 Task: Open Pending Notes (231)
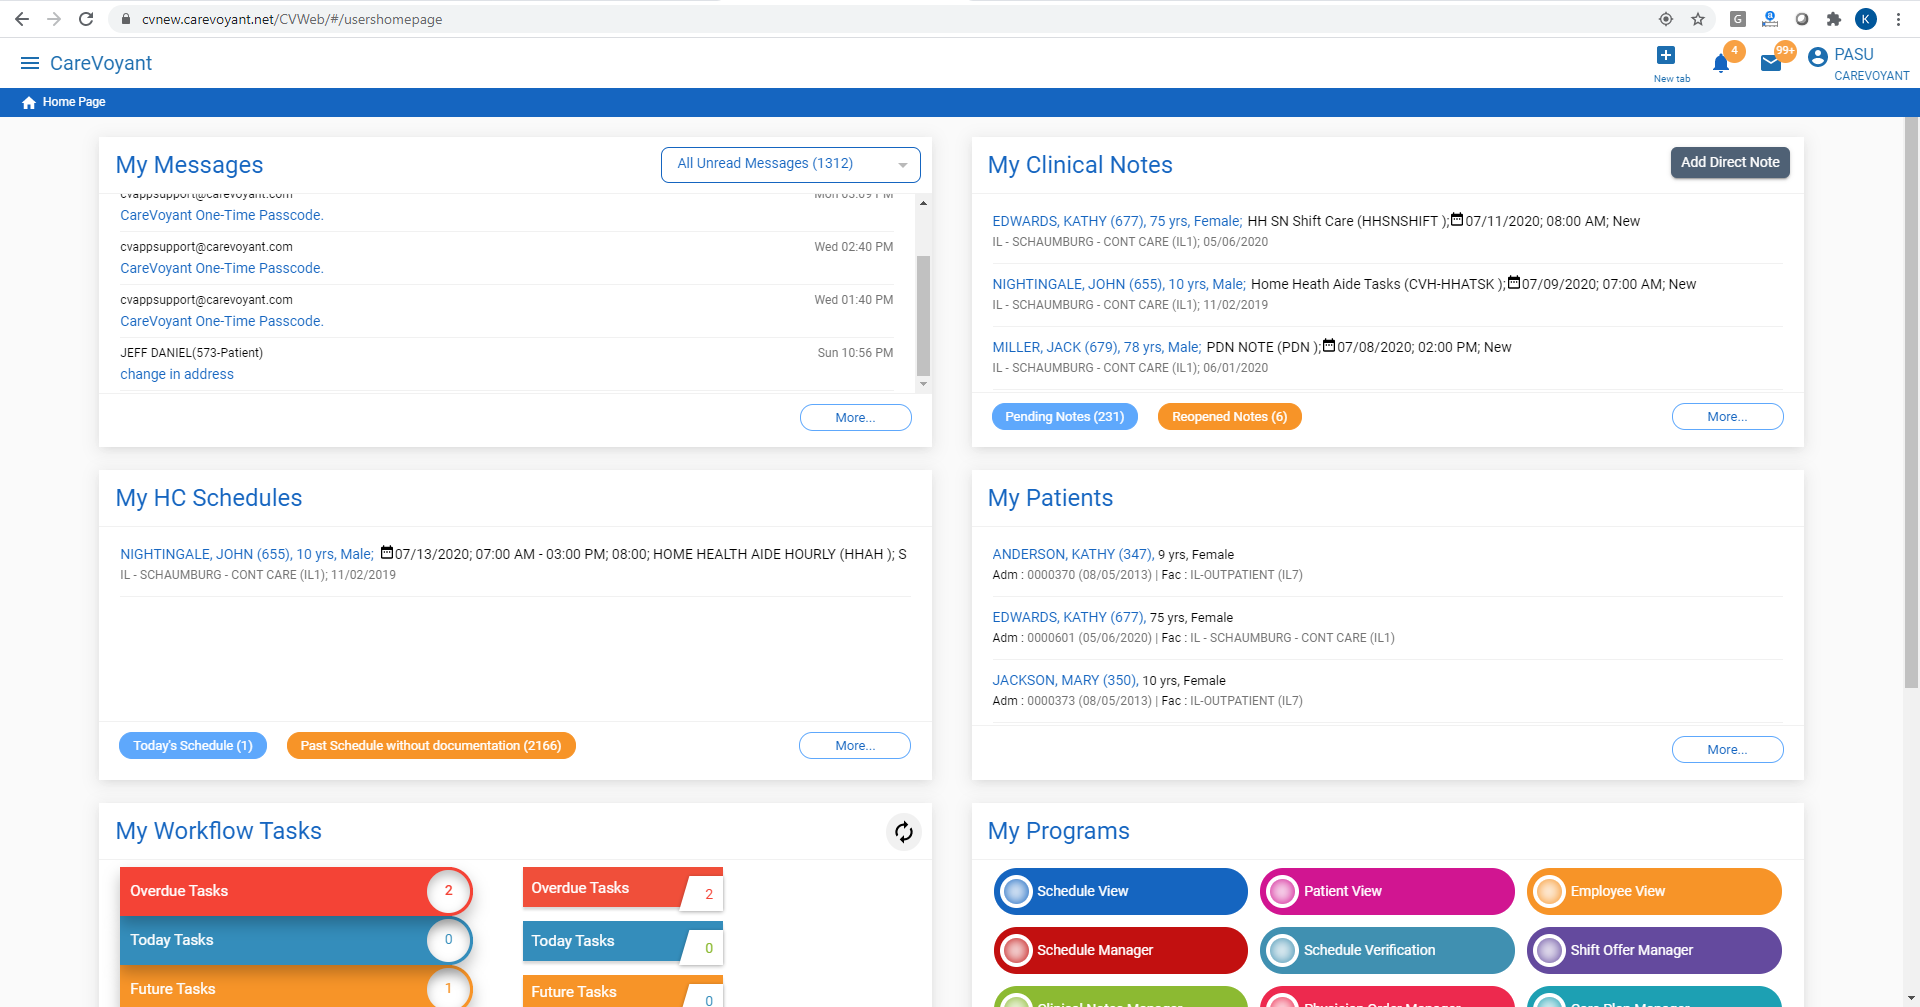tap(1064, 417)
